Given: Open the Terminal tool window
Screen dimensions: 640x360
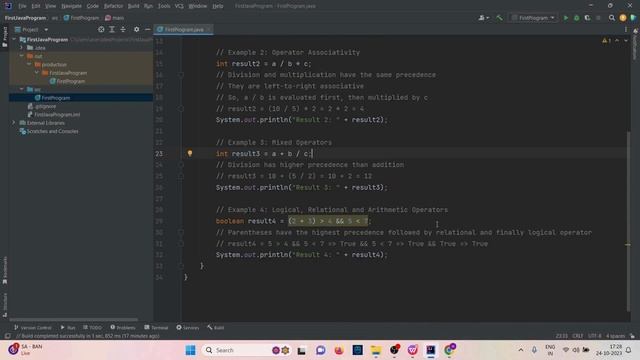Looking at the screenshot, I should 156,327.
